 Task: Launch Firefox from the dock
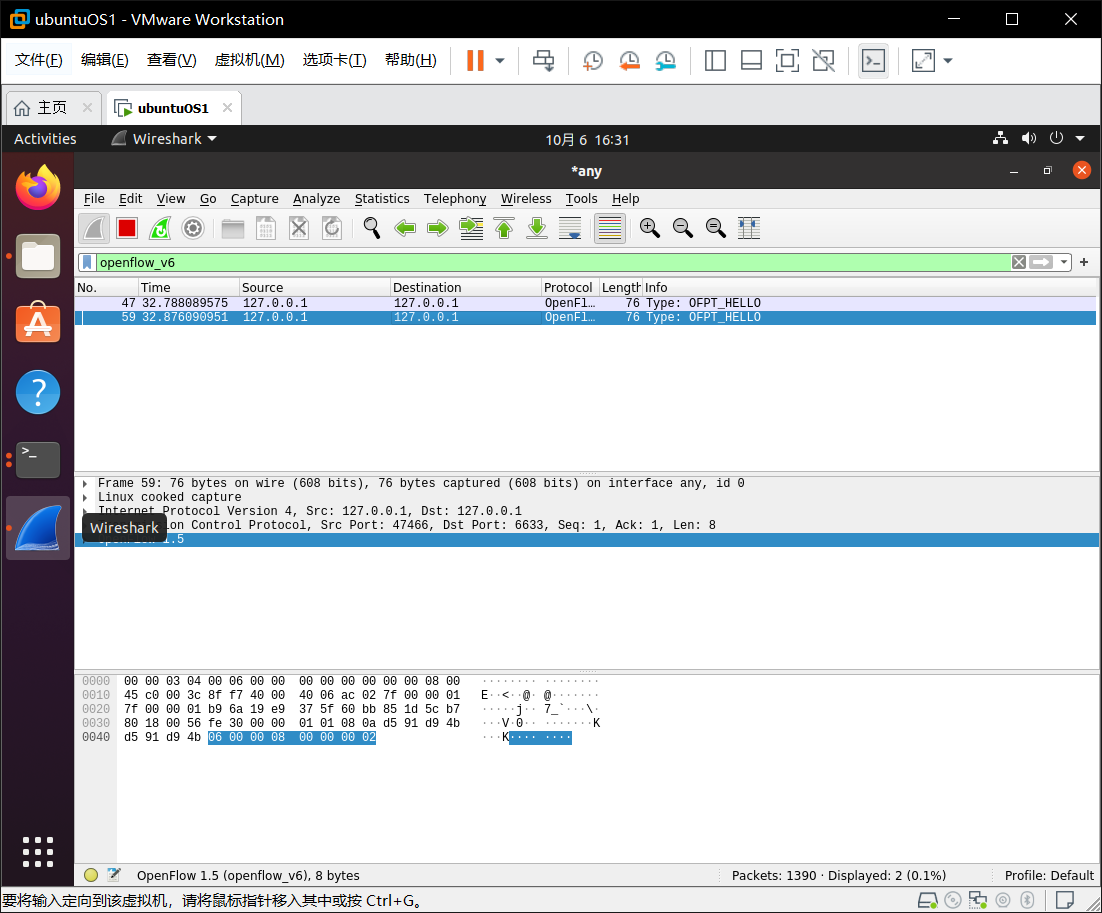(x=38, y=188)
